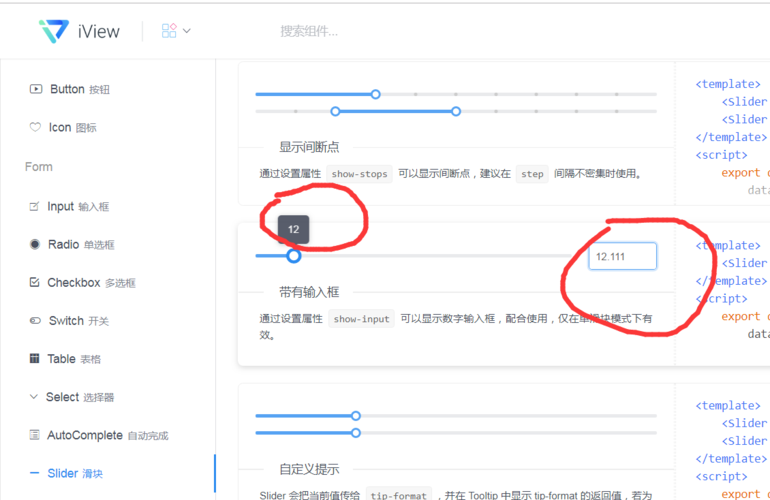Click the show-input code tag
This screenshot has width=770, height=500.
[x=361, y=319]
